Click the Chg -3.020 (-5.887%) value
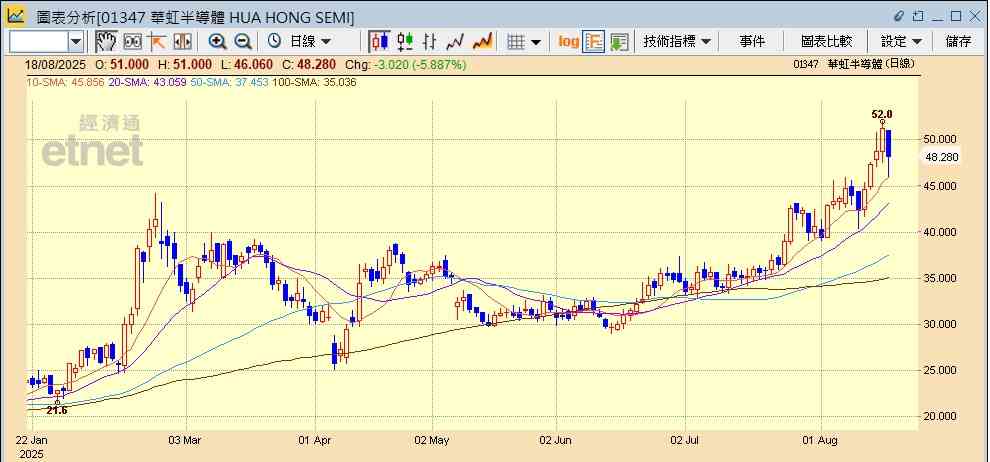990x462 pixels. 407,64
